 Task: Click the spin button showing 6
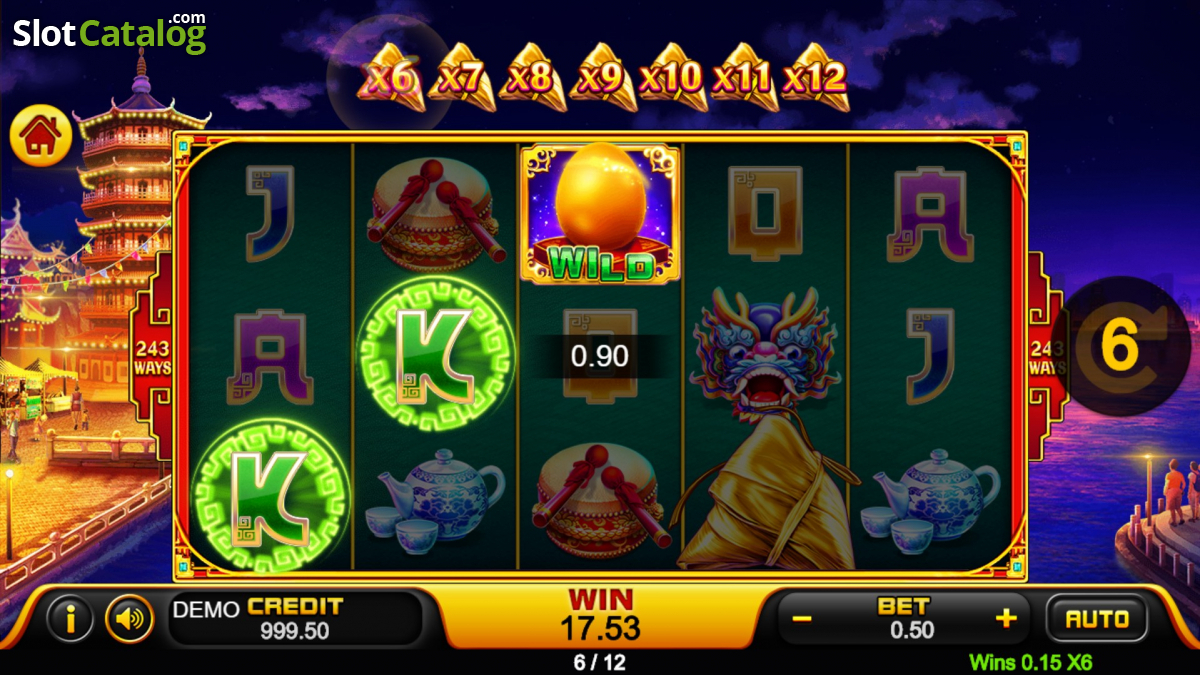pyautogui.click(x=1124, y=345)
